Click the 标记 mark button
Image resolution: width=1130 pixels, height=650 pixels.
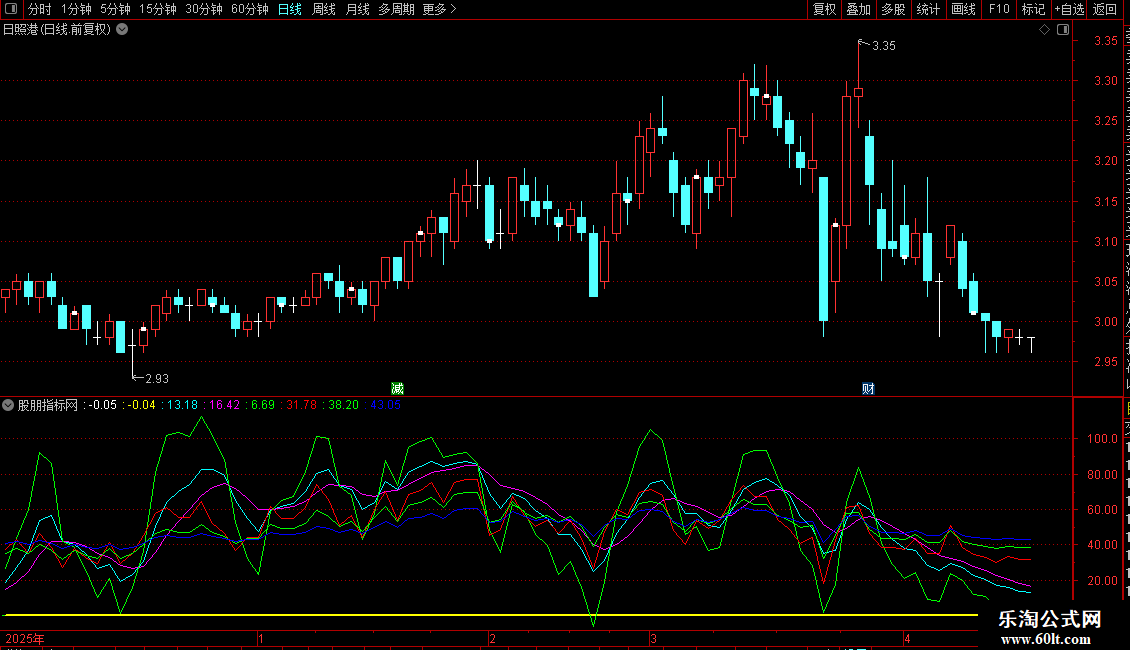click(x=1033, y=9)
